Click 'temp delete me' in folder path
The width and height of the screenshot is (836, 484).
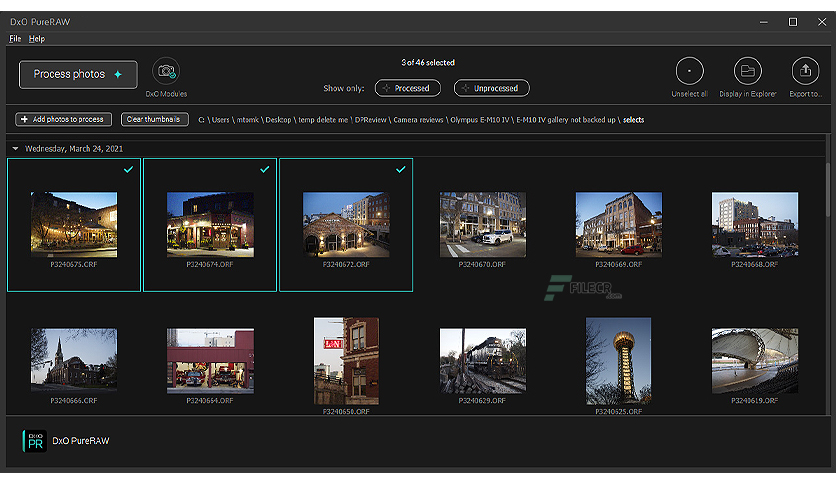click(x=323, y=120)
